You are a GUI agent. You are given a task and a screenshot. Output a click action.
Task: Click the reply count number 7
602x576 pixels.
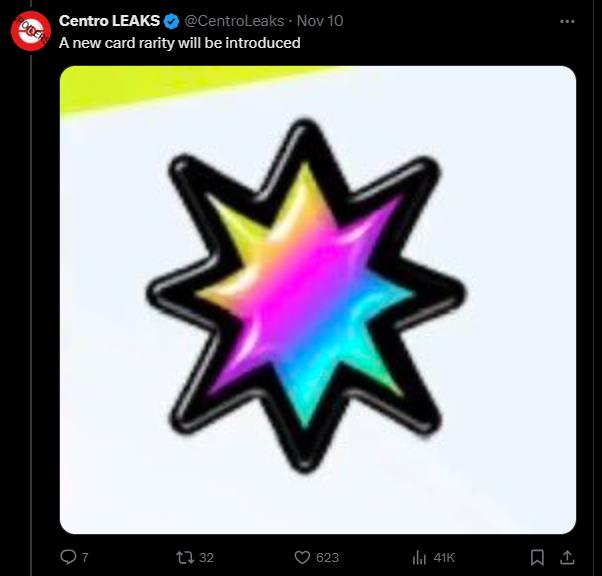(85, 557)
